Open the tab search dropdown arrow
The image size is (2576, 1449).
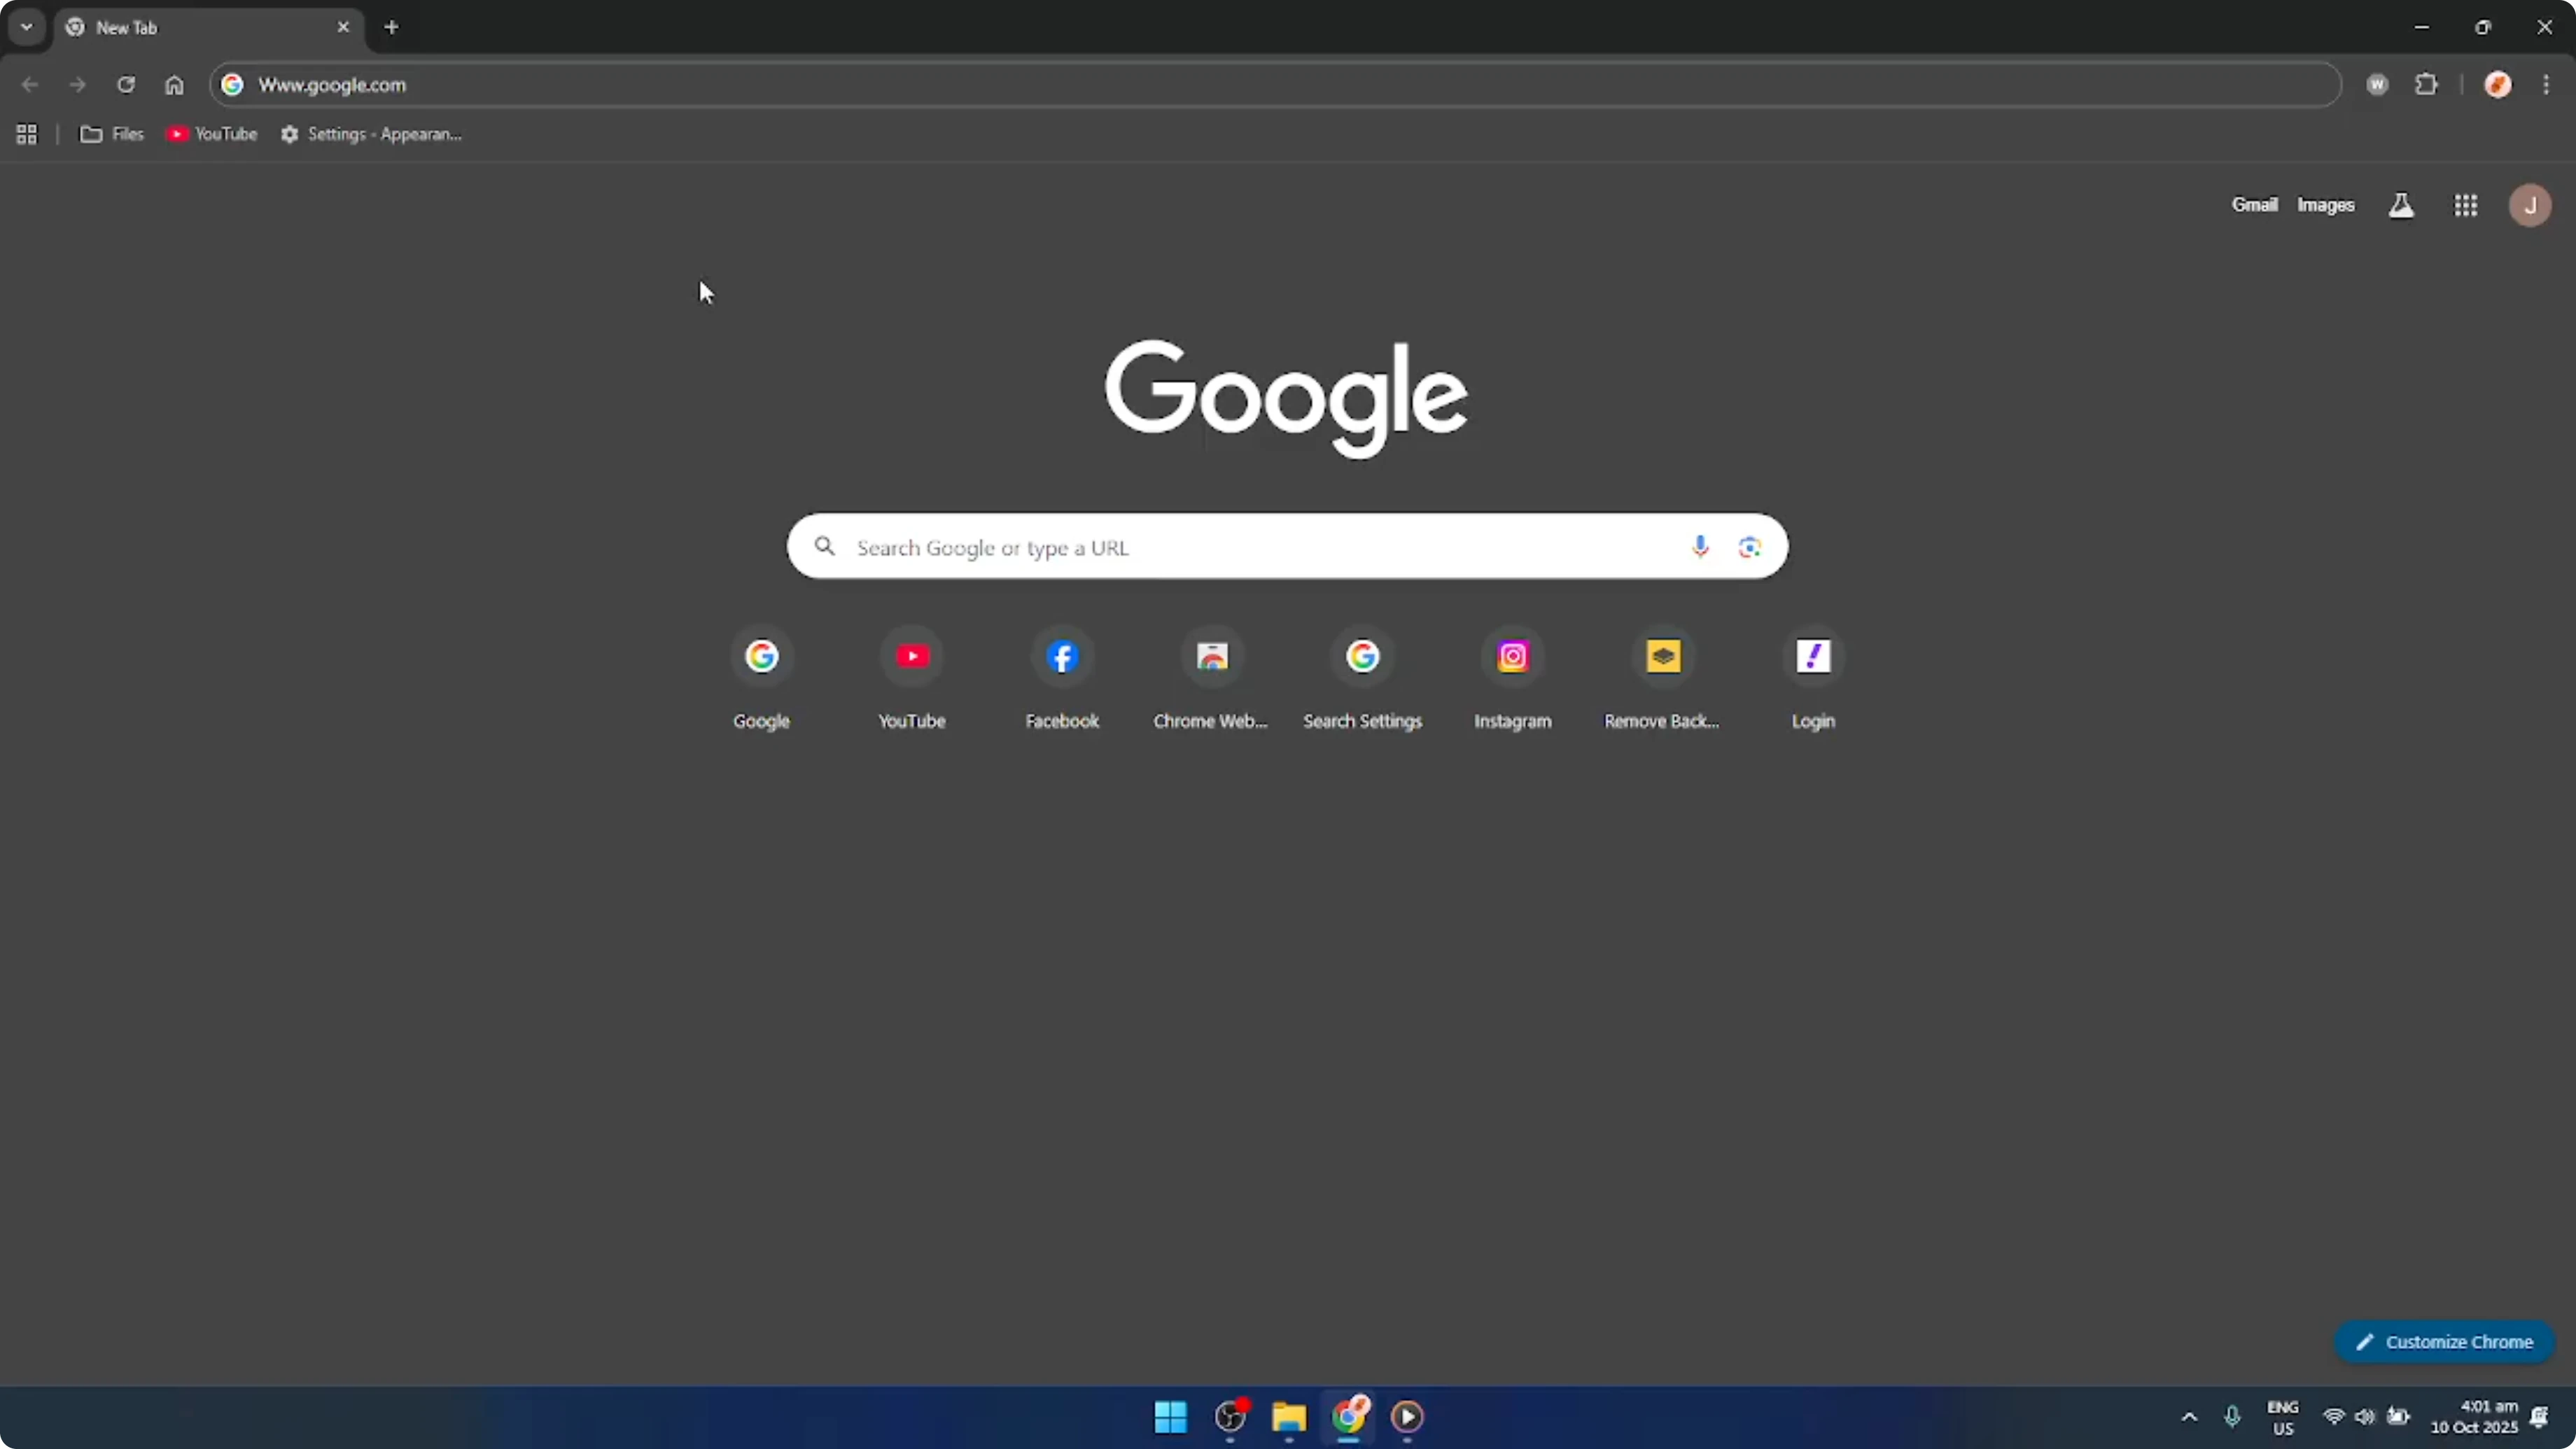point(27,27)
